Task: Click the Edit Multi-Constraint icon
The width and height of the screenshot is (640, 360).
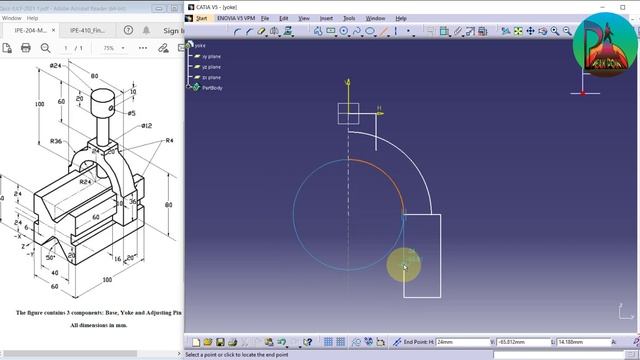Action: pyautogui.click(x=482, y=31)
